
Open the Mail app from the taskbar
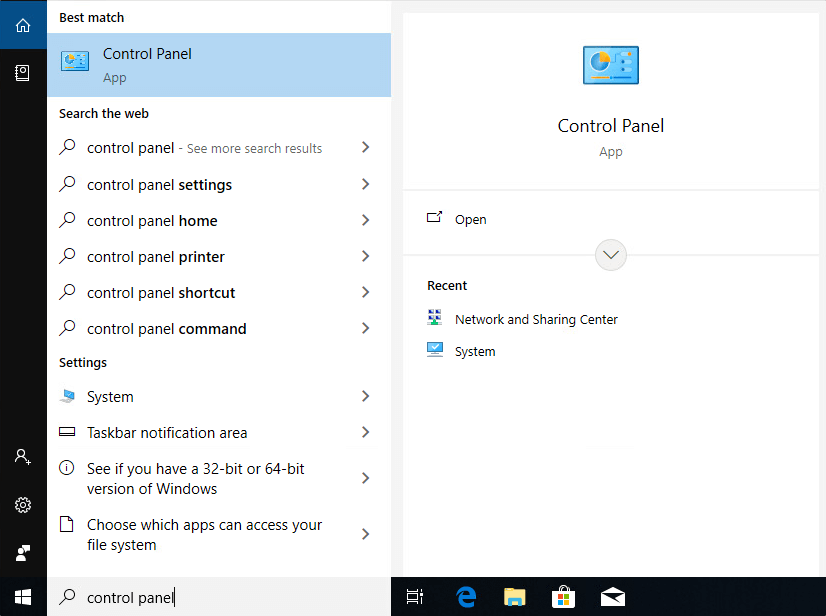coord(612,597)
